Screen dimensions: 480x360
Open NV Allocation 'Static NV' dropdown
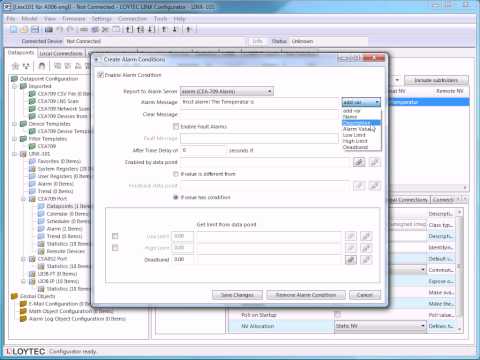(x=380, y=326)
